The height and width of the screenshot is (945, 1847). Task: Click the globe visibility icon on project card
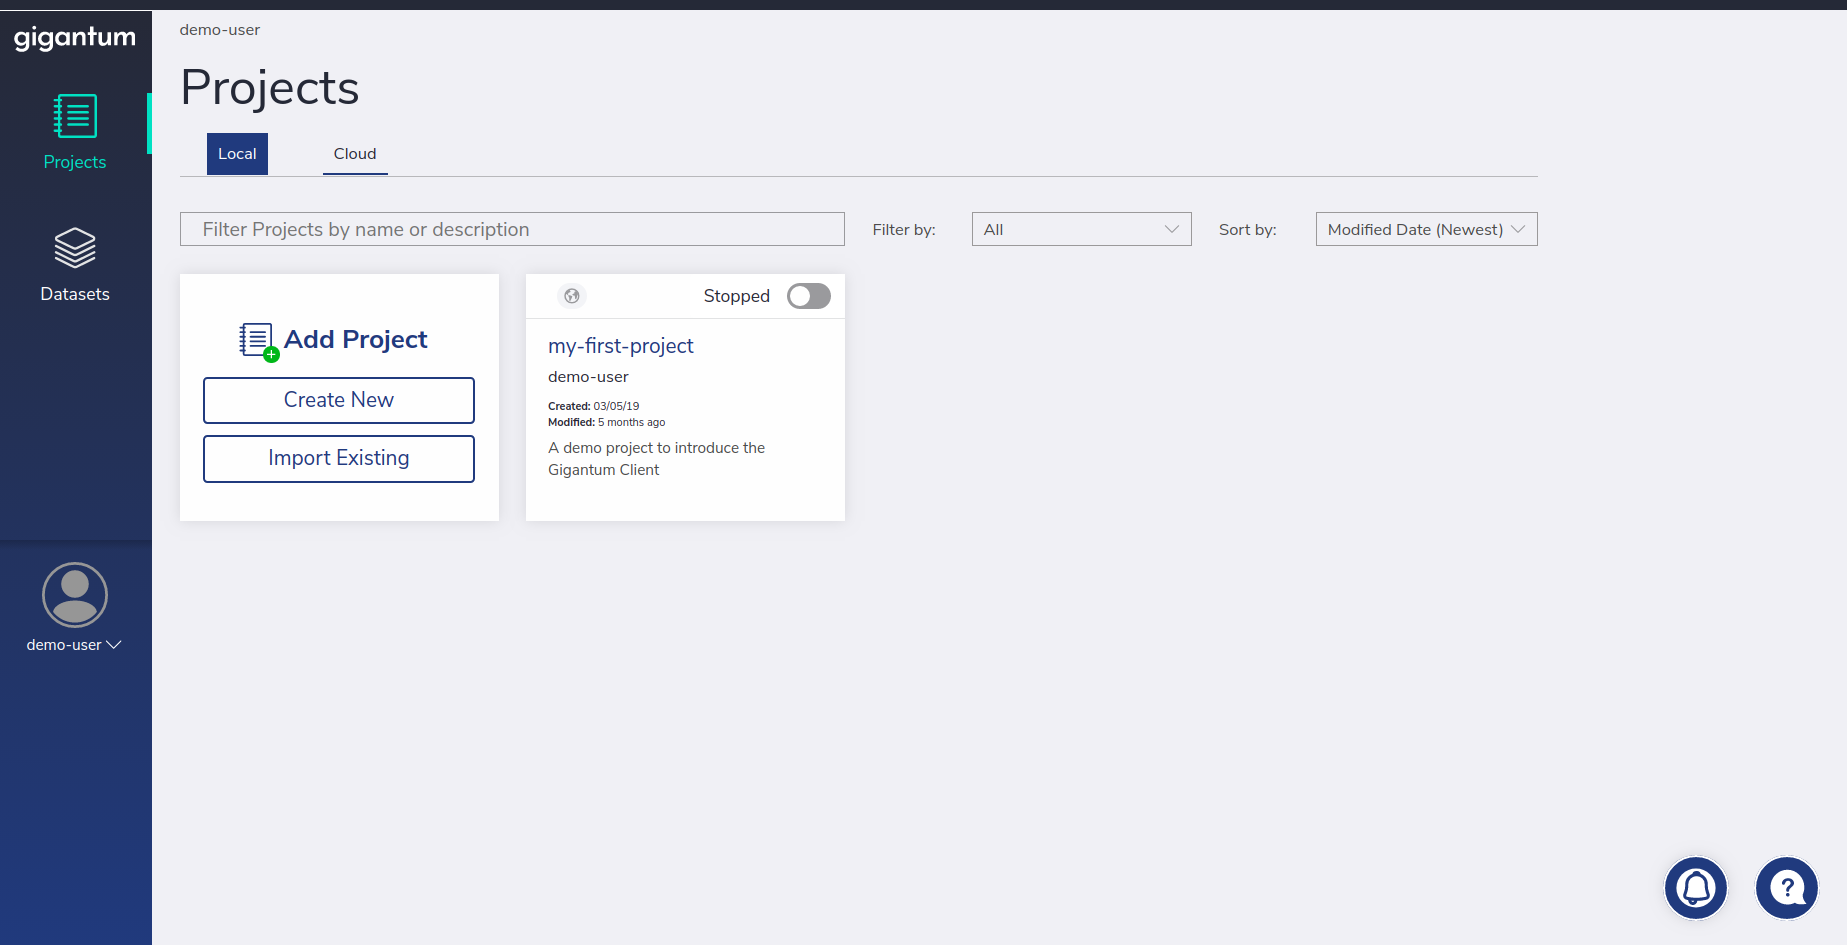[x=572, y=296]
